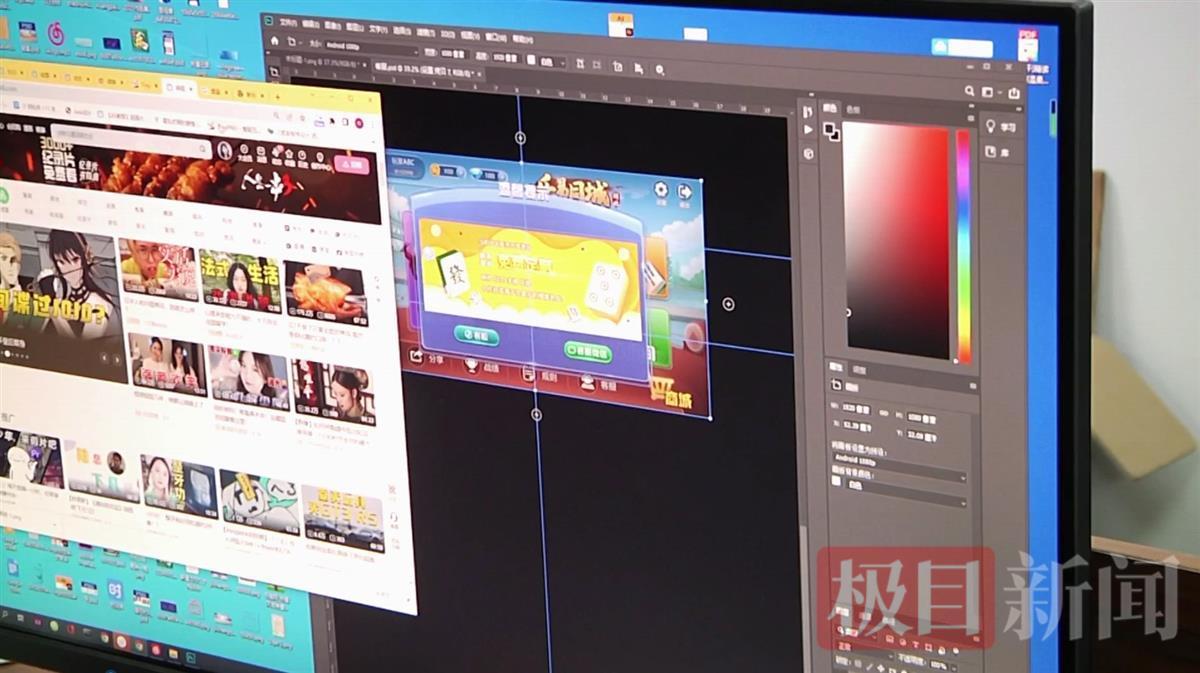Click the share icon at Photoshop's top right

[1014, 93]
